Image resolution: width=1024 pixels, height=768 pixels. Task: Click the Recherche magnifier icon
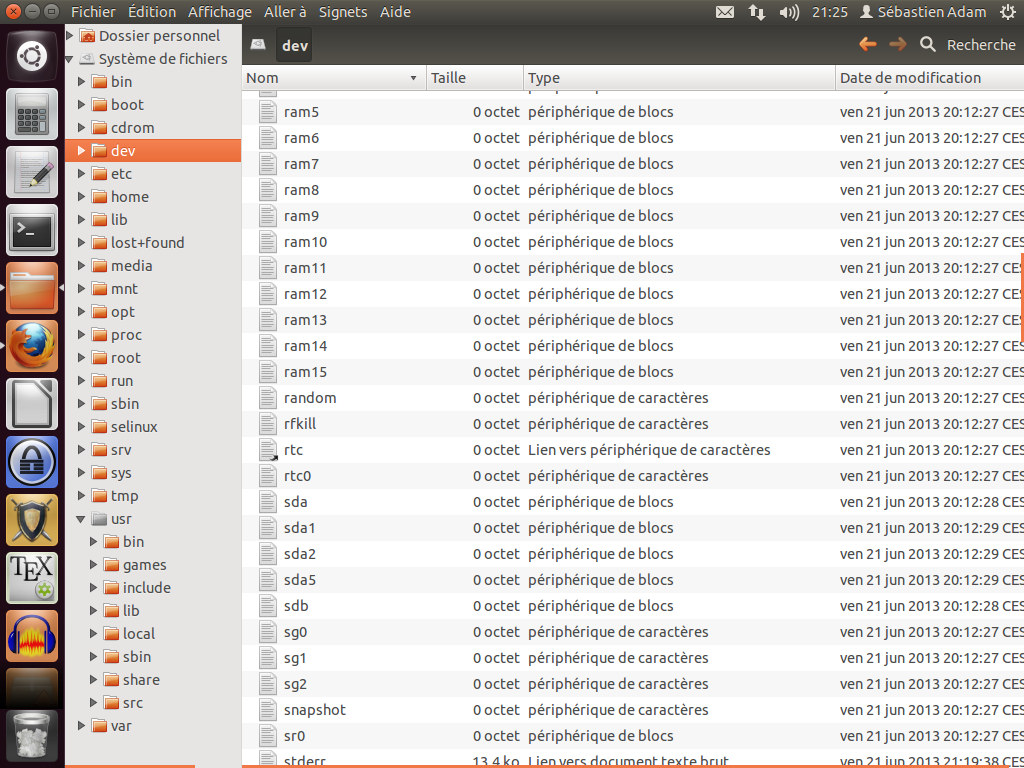point(928,44)
